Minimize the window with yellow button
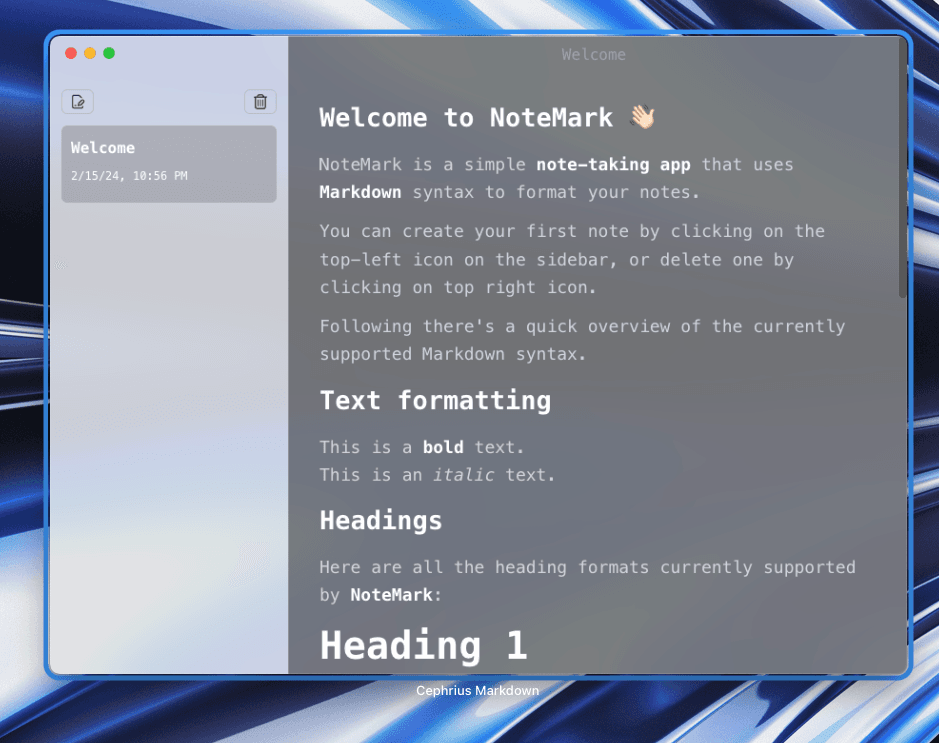Screen dimensions: 939x743 tap(90, 53)
